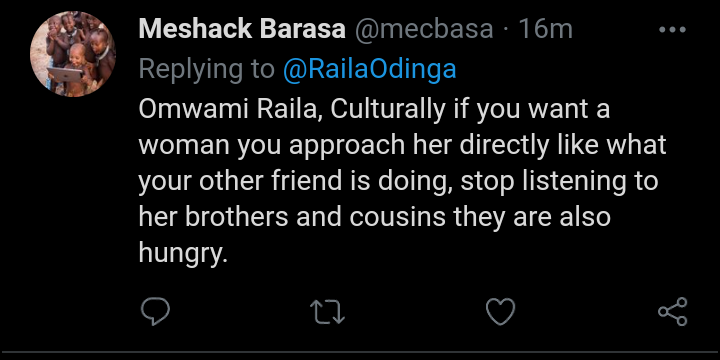The height and width of the screenshot is (360, 720).
Task: Click the Meshack Barasa display name
Action: [x=242, y=29]
